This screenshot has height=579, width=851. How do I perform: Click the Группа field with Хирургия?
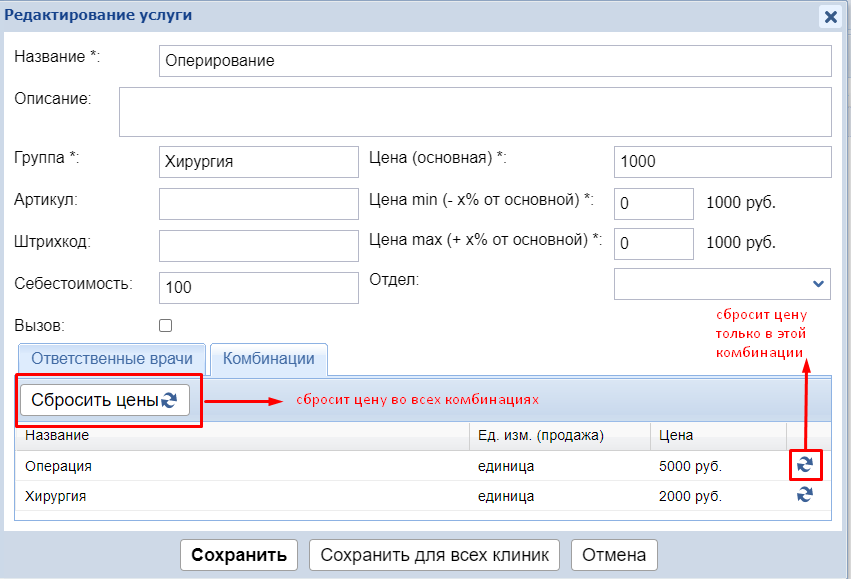pos(258,161)
